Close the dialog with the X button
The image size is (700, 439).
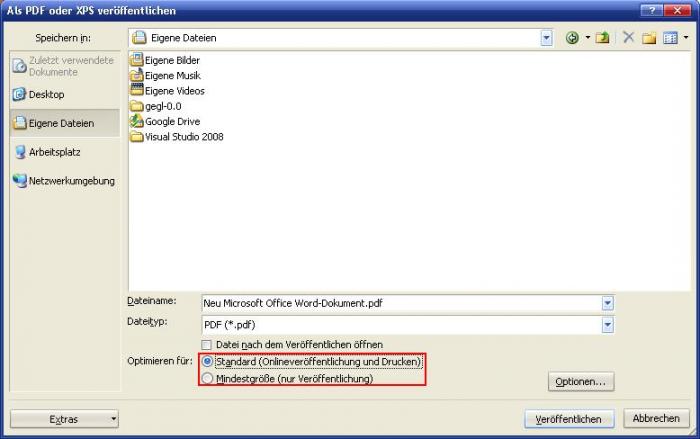(x=677, y=10)
